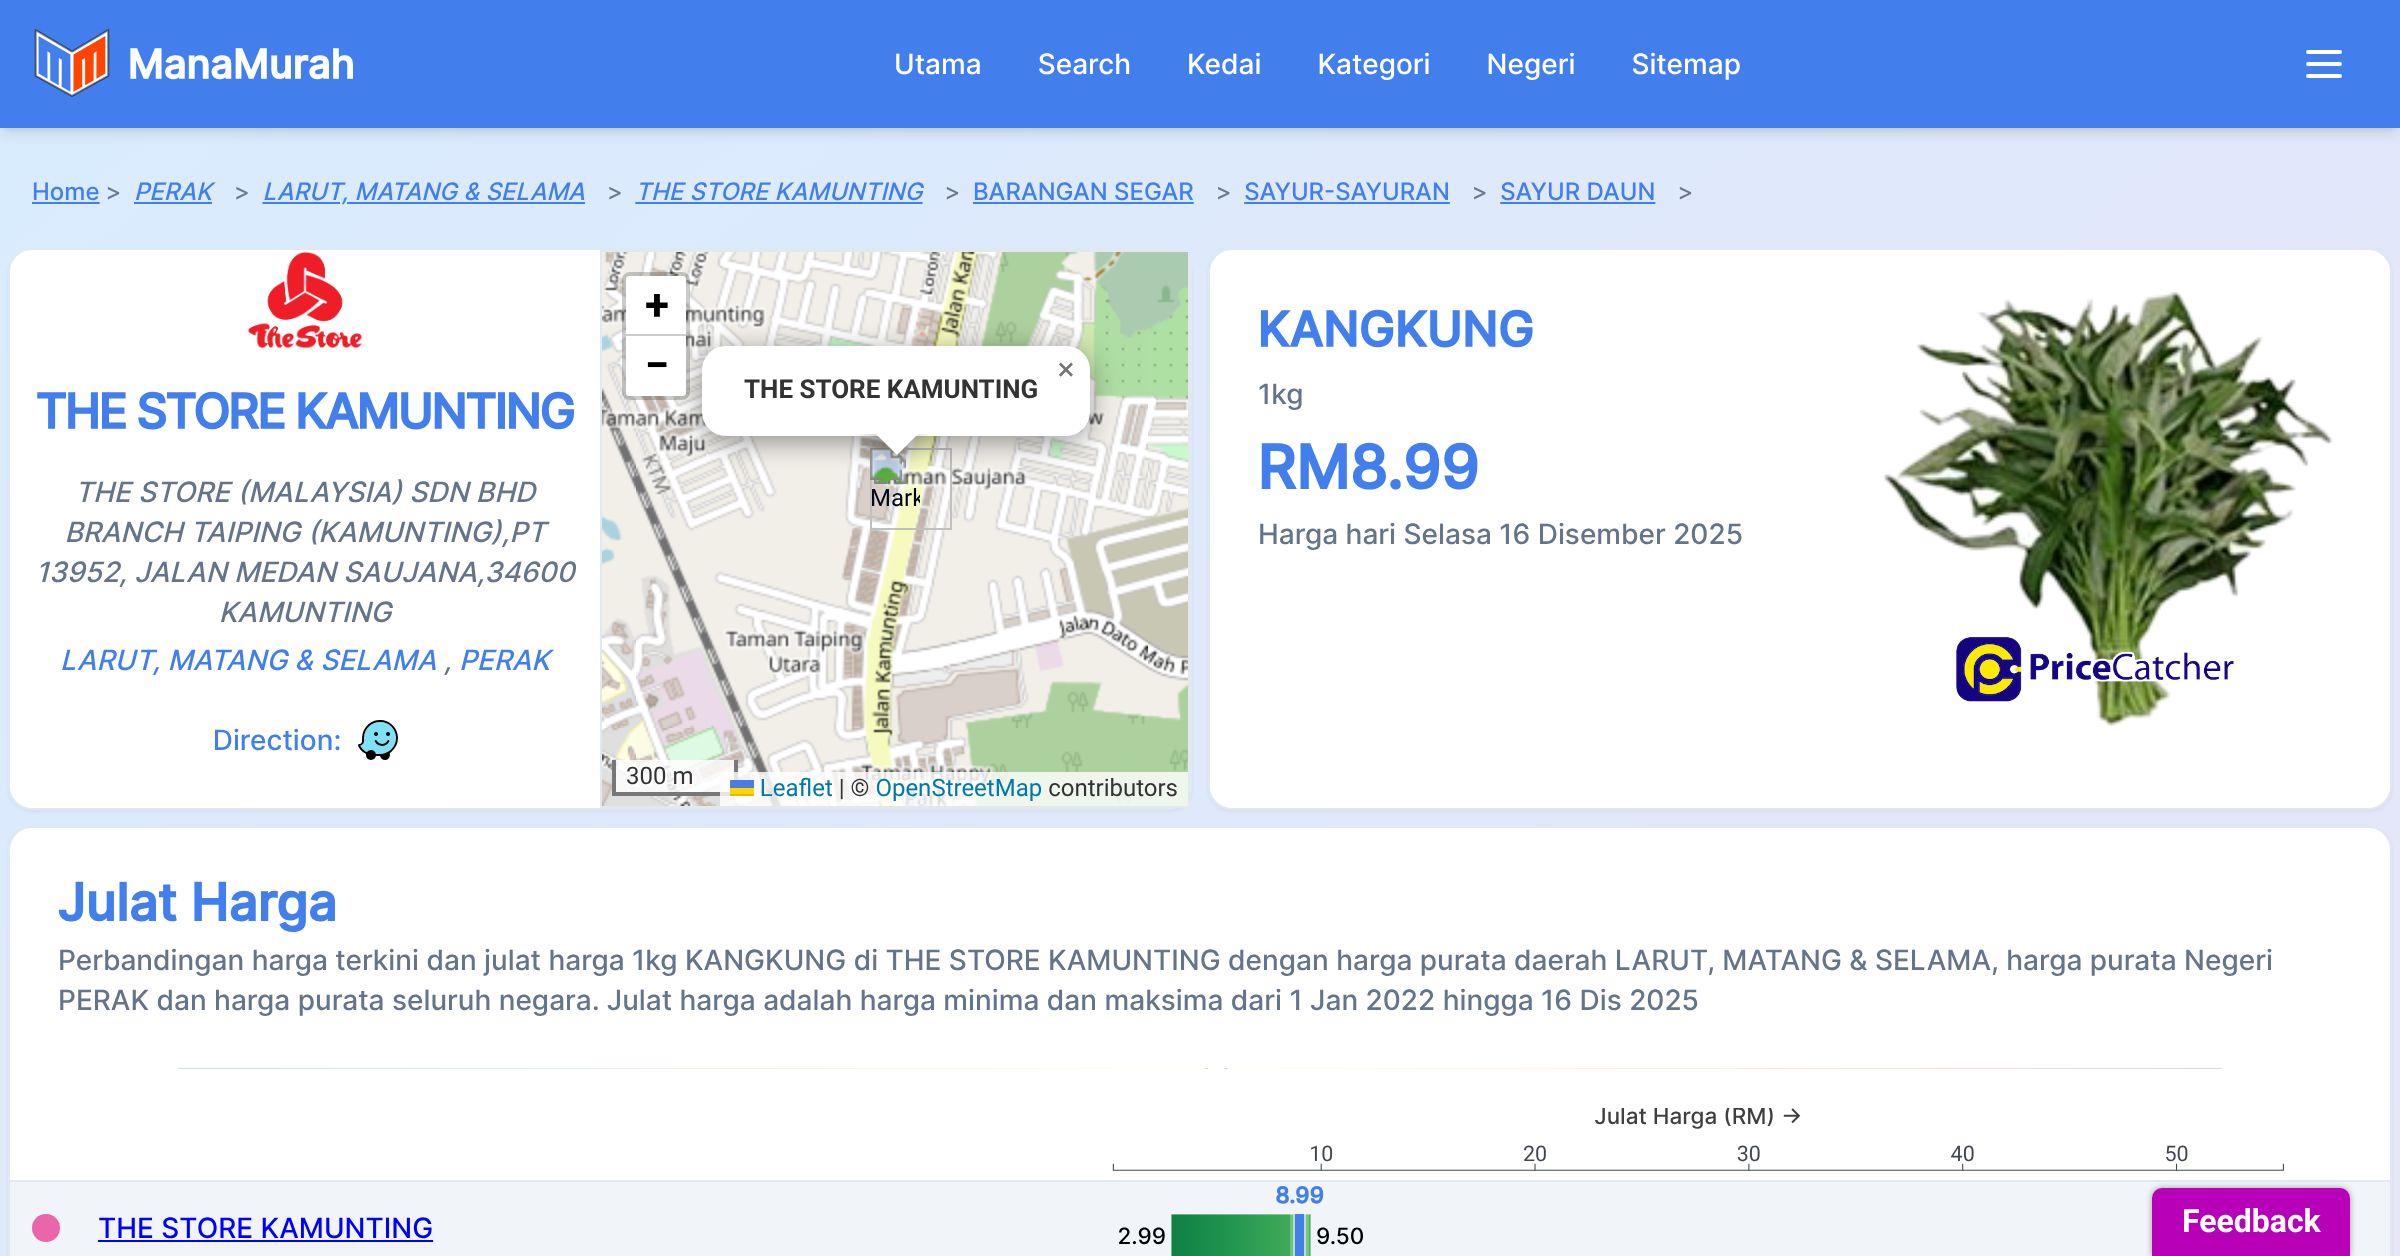The height and width of the screenshot is (1256, 2400).
Task: Click the PERAK breadcrumb link
Action: [x=174, y=191]
